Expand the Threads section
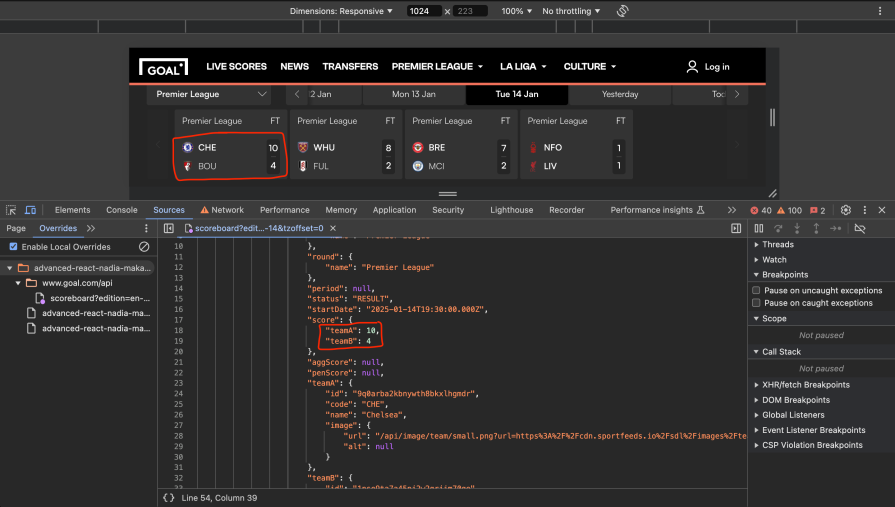Screen dimensions: 895x507 pyautogui.click(x=777, y=245)
